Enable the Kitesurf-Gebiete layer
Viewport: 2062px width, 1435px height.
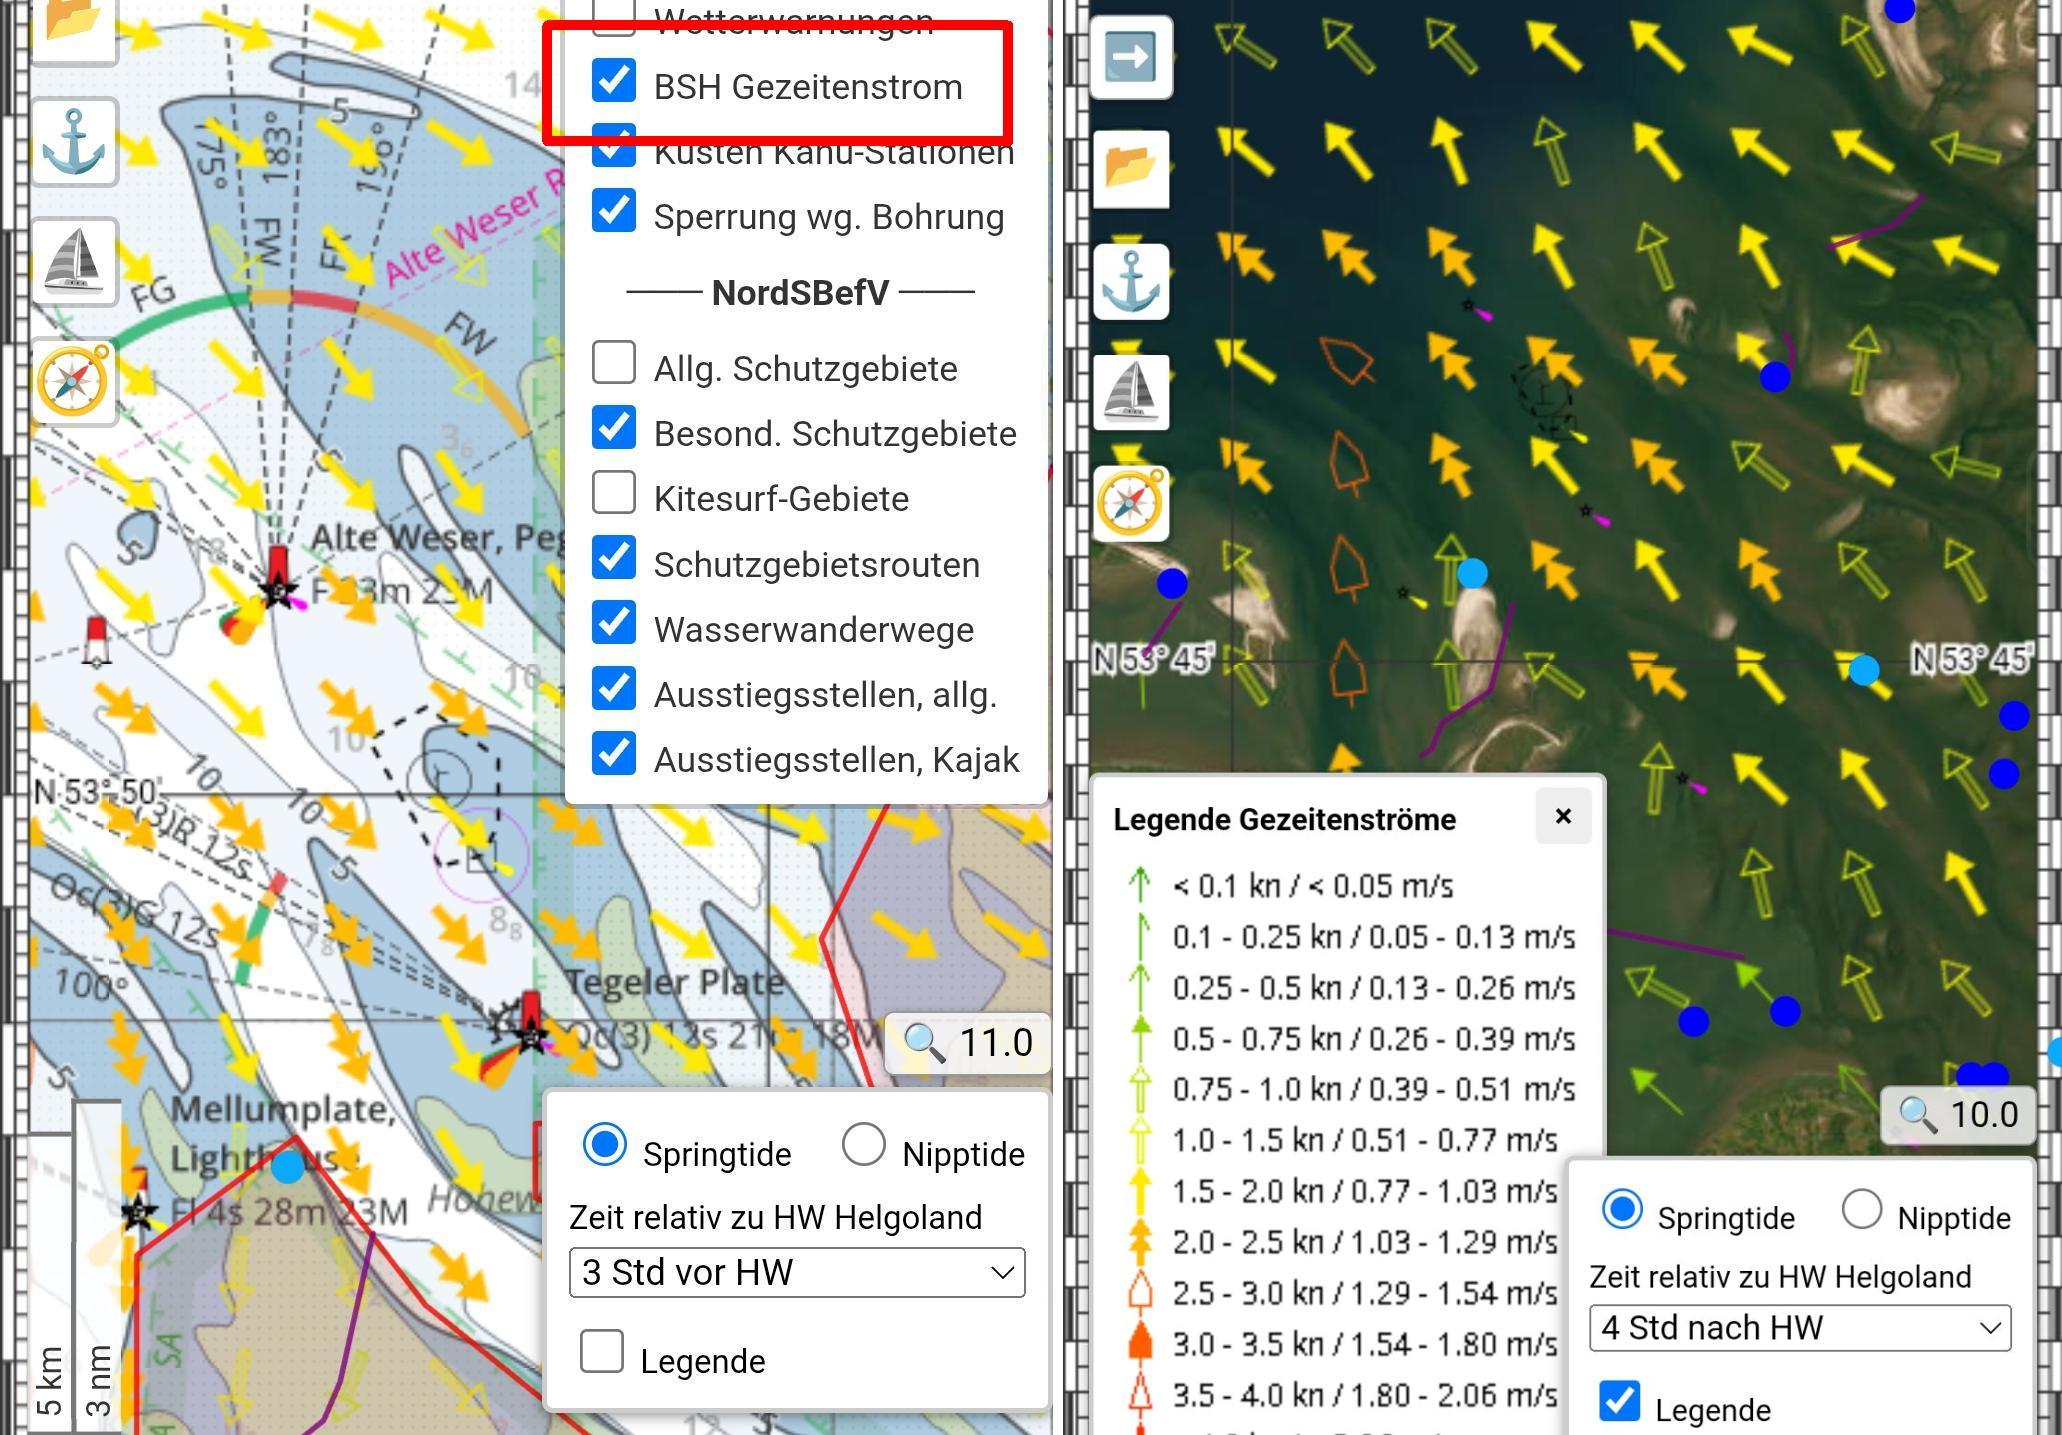tap(613, 493)
